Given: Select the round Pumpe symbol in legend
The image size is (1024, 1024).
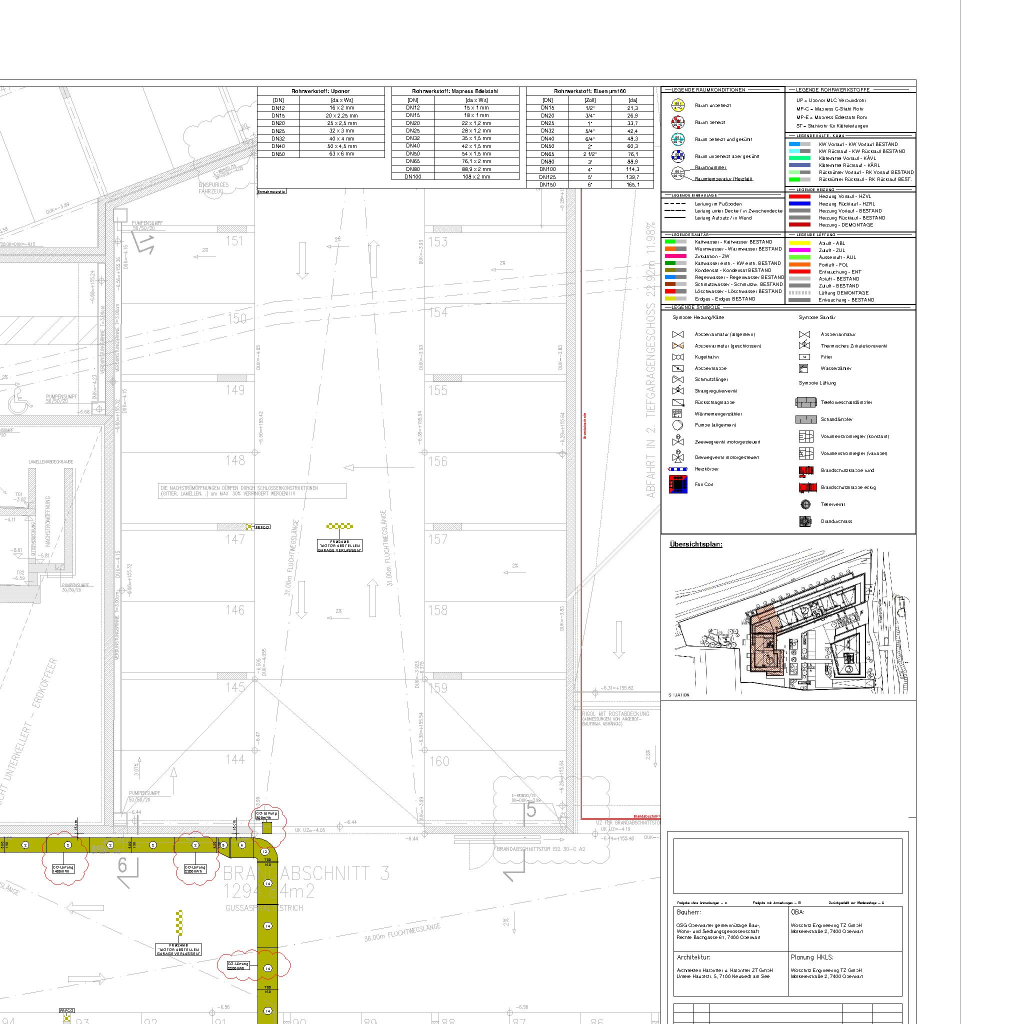Looking at the screenshot, I should (x=677, y=425).
